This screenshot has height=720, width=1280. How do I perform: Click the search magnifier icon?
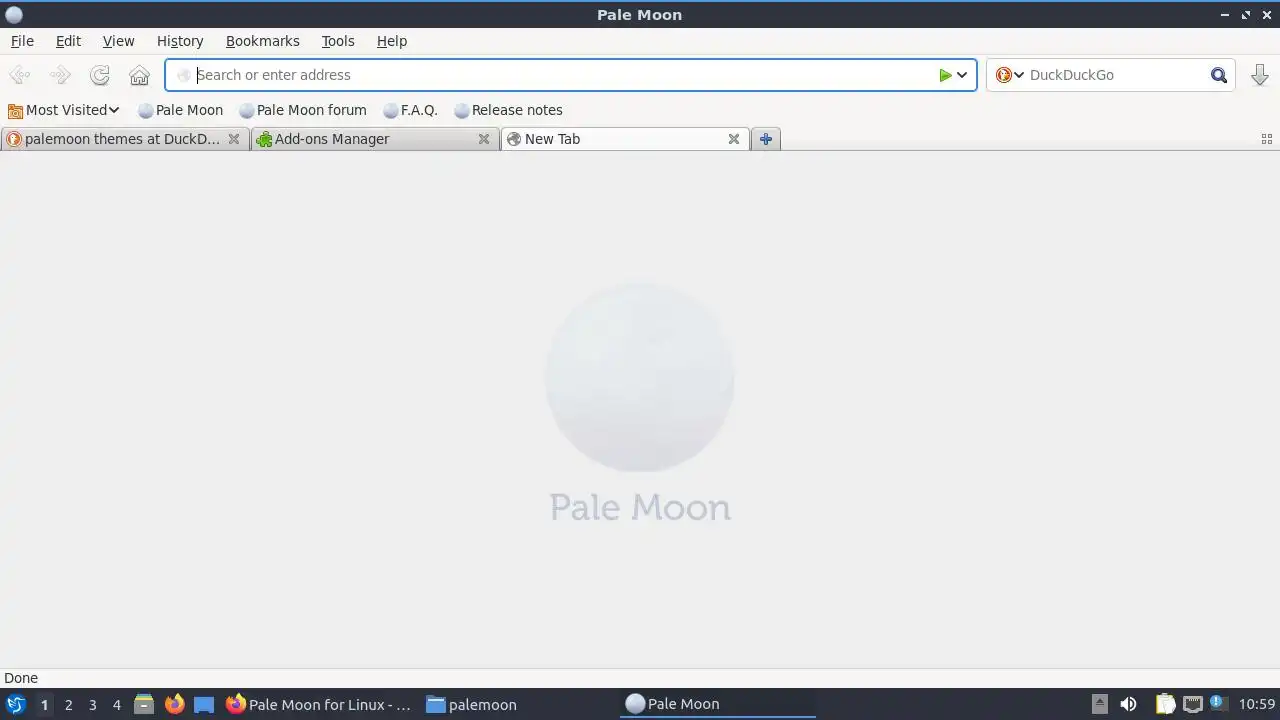click(1218, 75)
